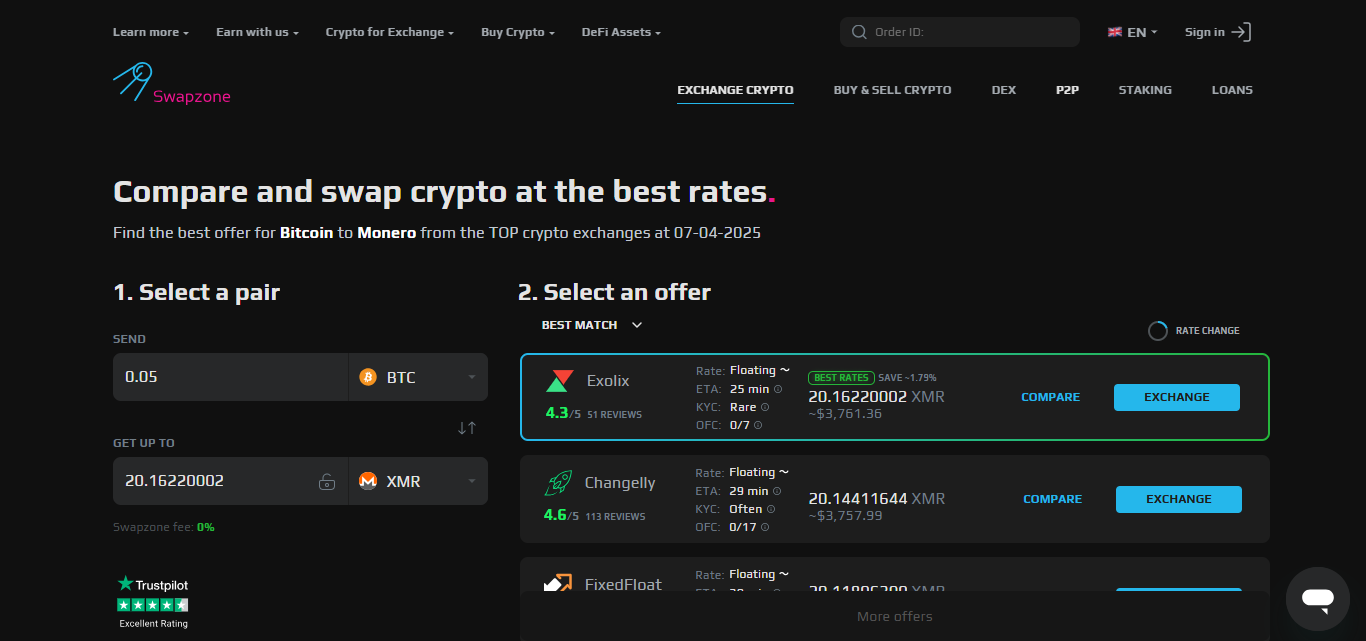The image size is (1366, 641).
Task: Show More offers
Action: (895, 616)
